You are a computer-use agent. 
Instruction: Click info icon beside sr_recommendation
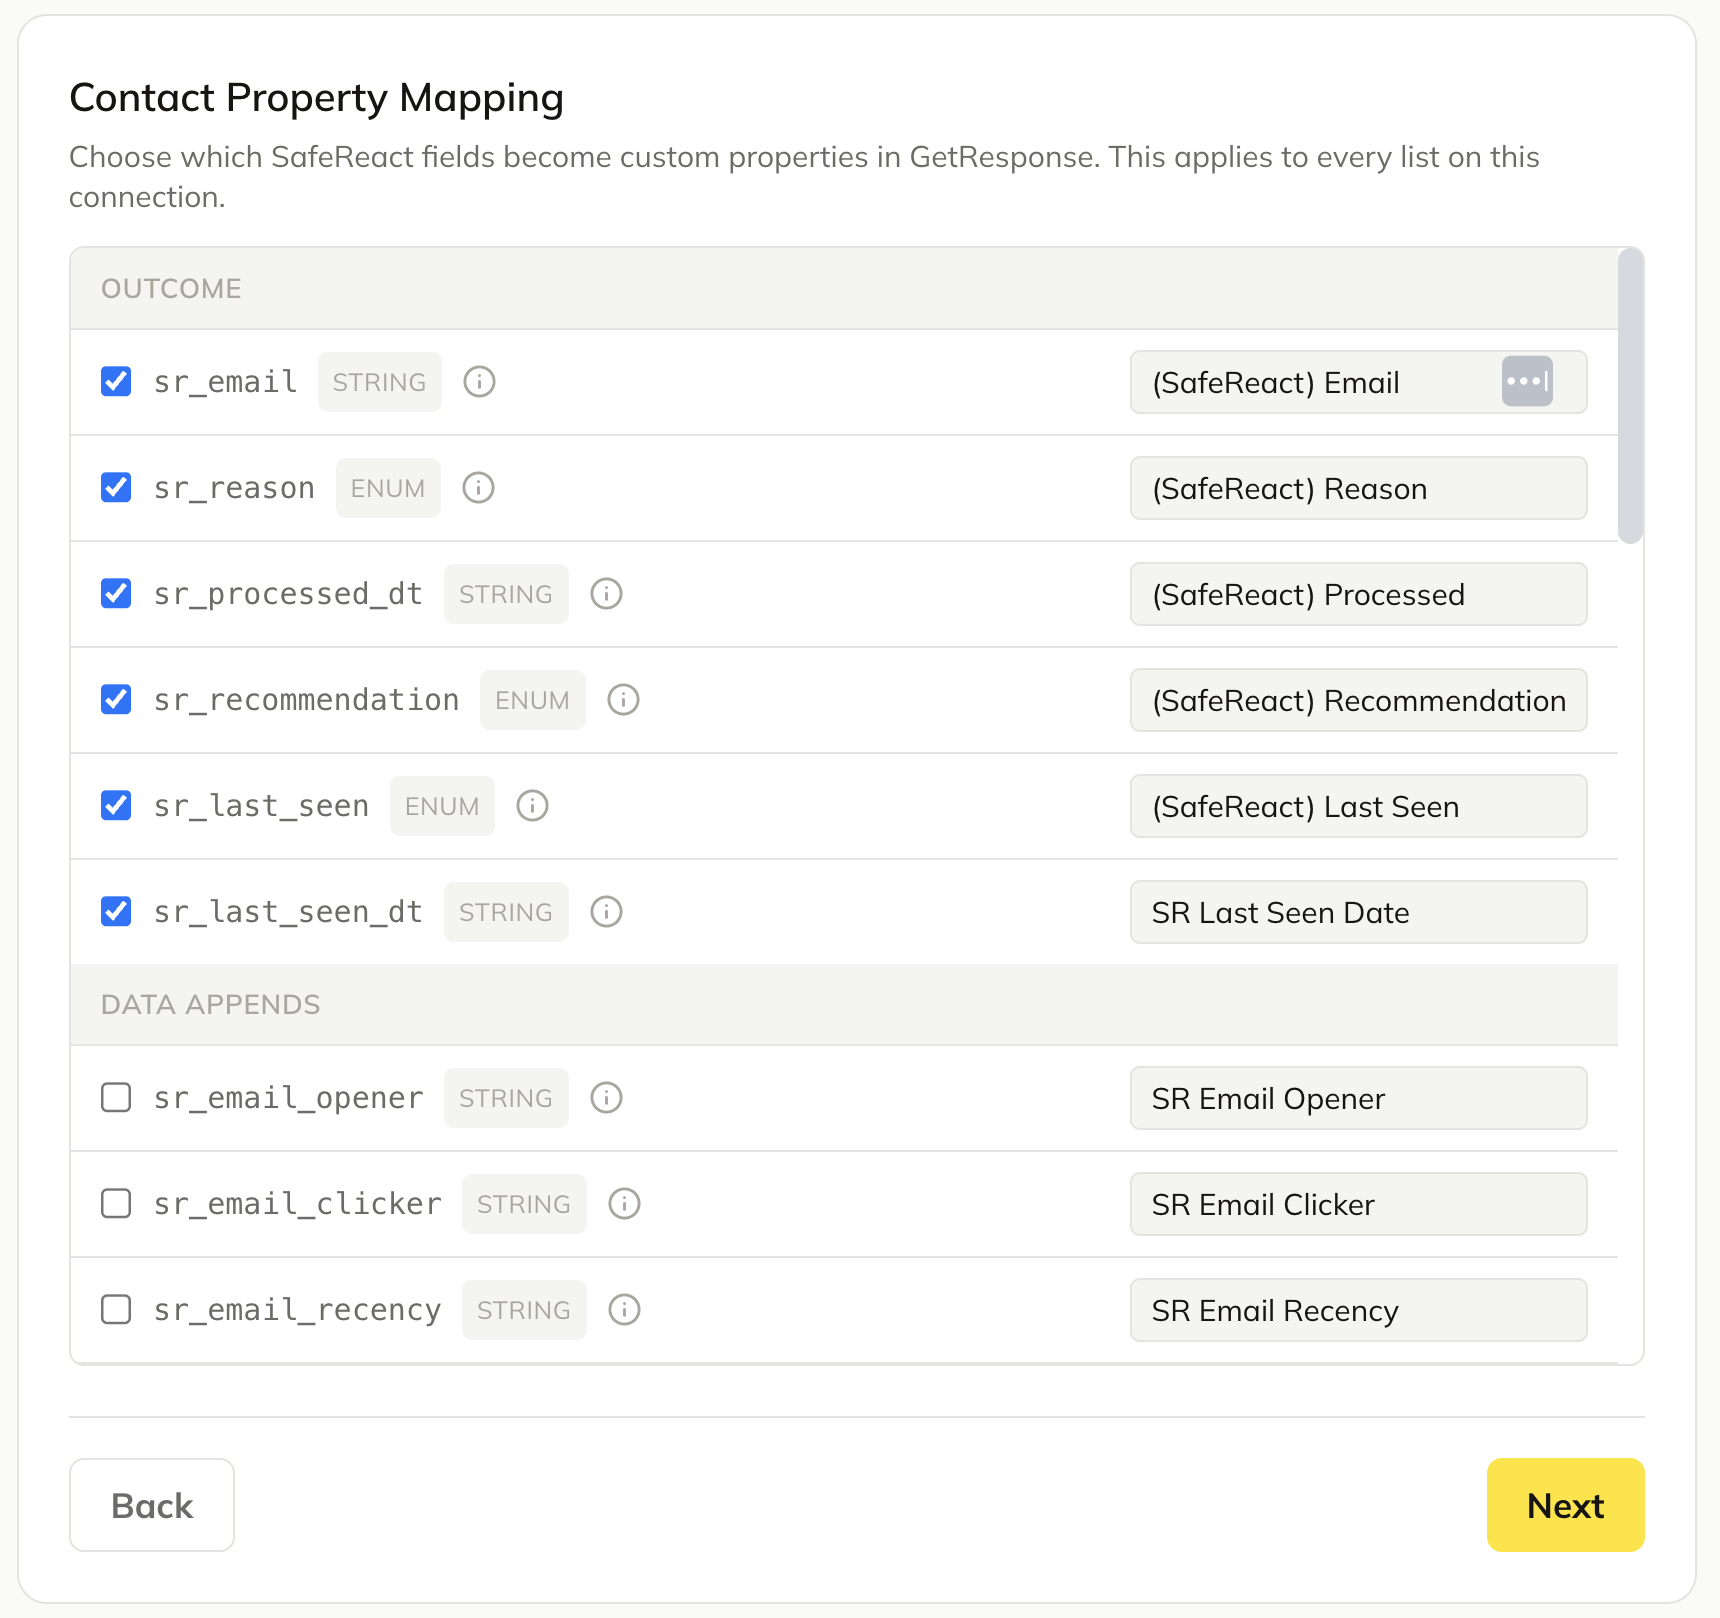pyautogui.click(x=623, y=700)
